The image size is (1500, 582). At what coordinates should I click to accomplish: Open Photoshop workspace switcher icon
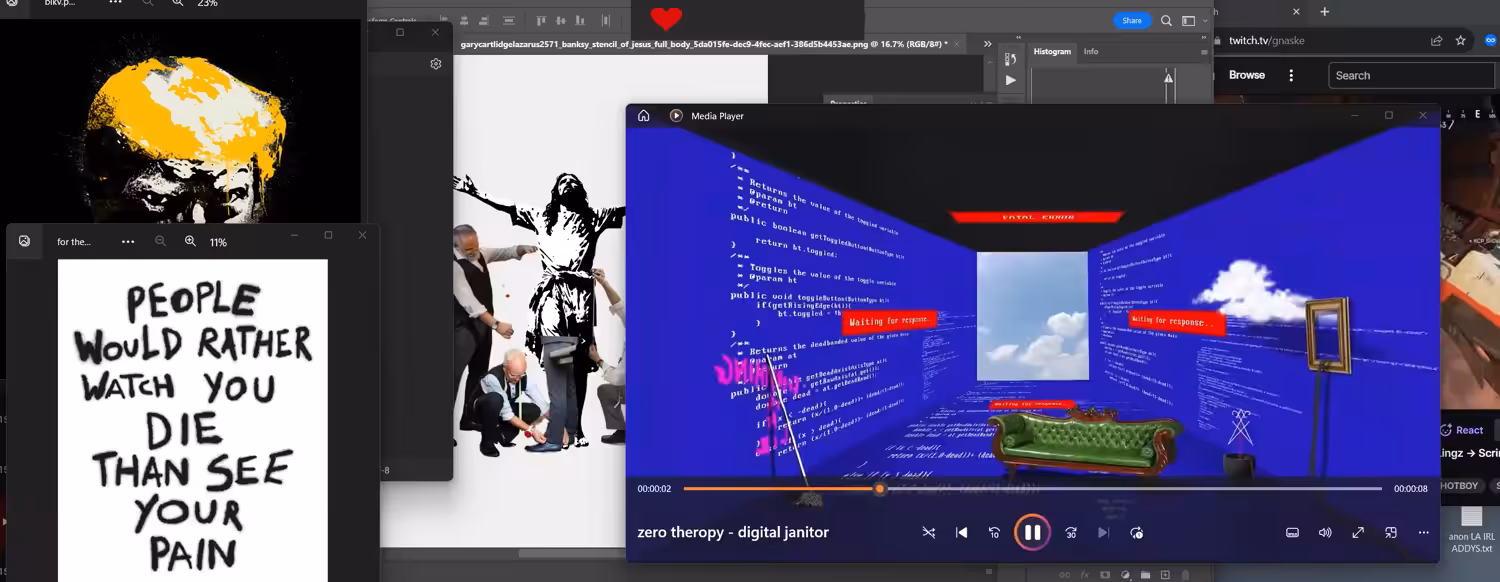coord(1188,20)
